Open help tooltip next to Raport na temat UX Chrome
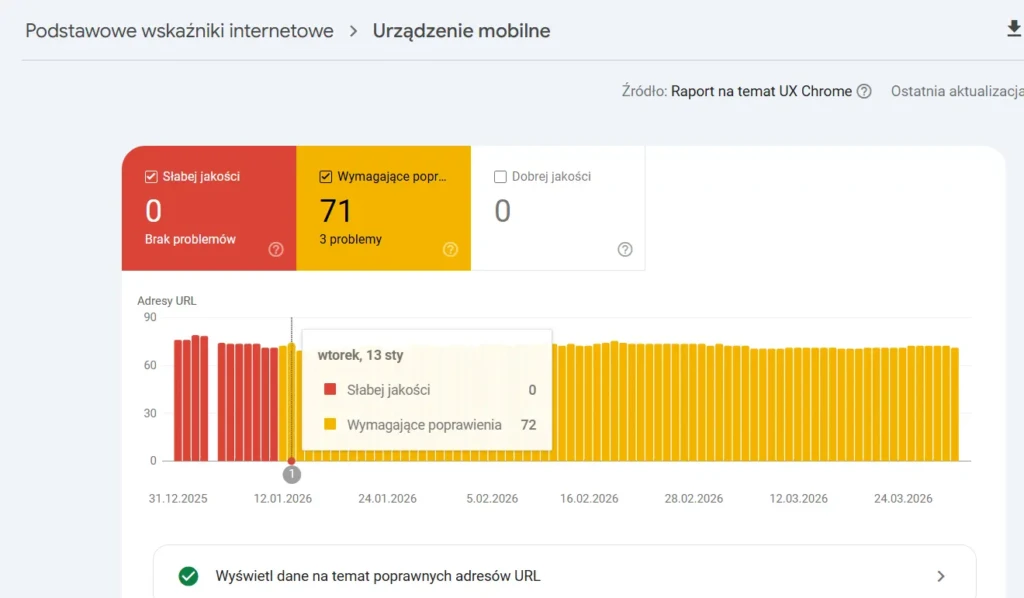 pos(863,91)
